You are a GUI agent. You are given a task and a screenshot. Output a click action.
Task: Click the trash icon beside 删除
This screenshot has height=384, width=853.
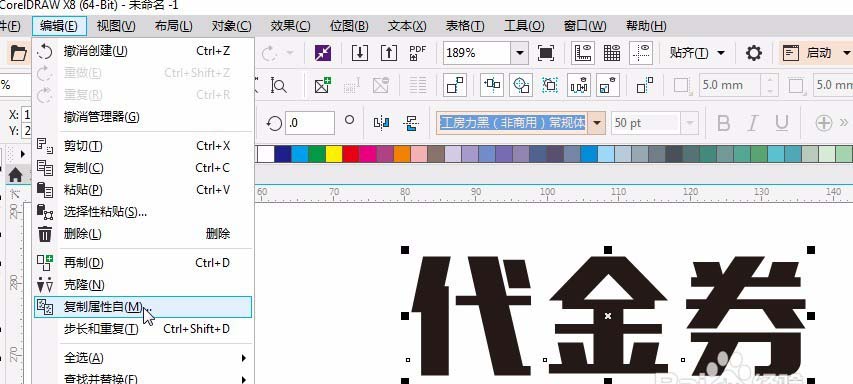pos(45,234)
